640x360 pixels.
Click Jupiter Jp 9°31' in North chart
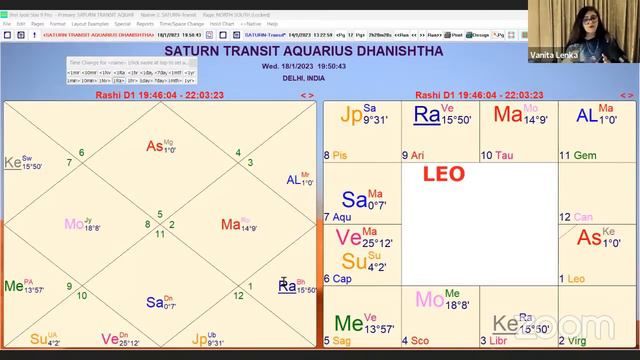click(208, 339)
